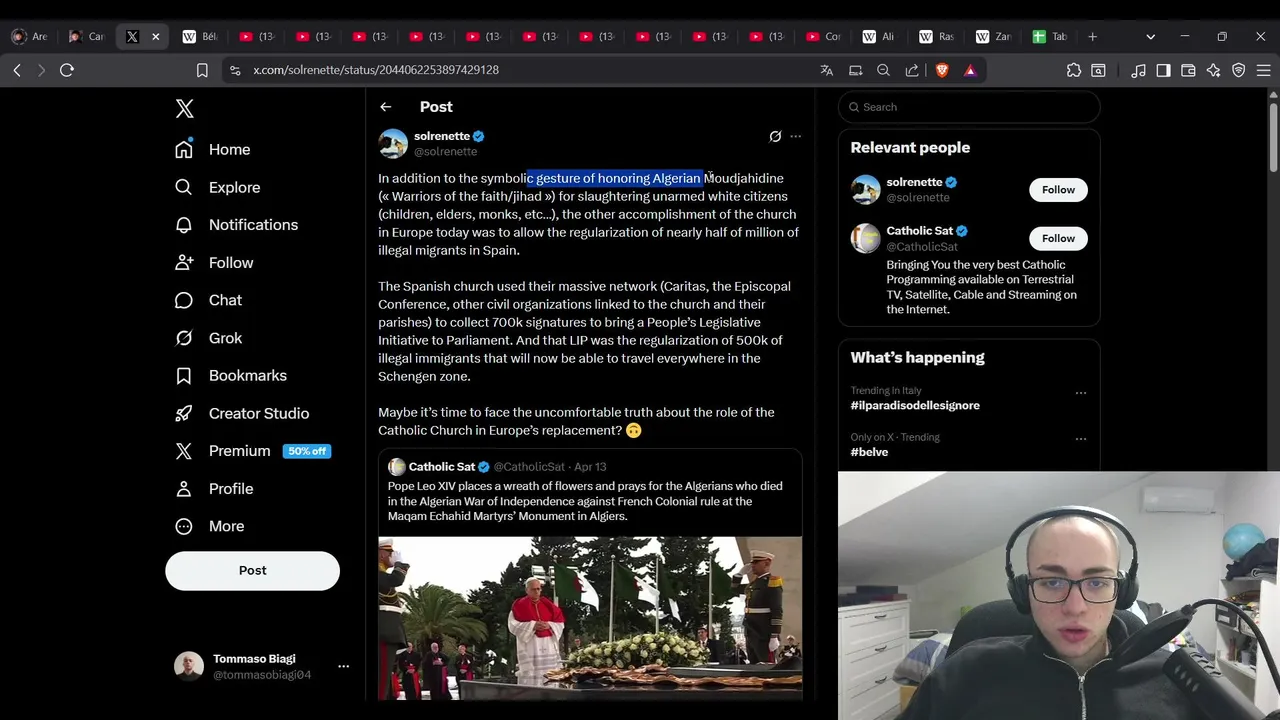The height and width of the screenshot is (720, 1280).
Task: Open Bookmarks in the sidebar
Action: pyautogui.click(x=230, y=375)
